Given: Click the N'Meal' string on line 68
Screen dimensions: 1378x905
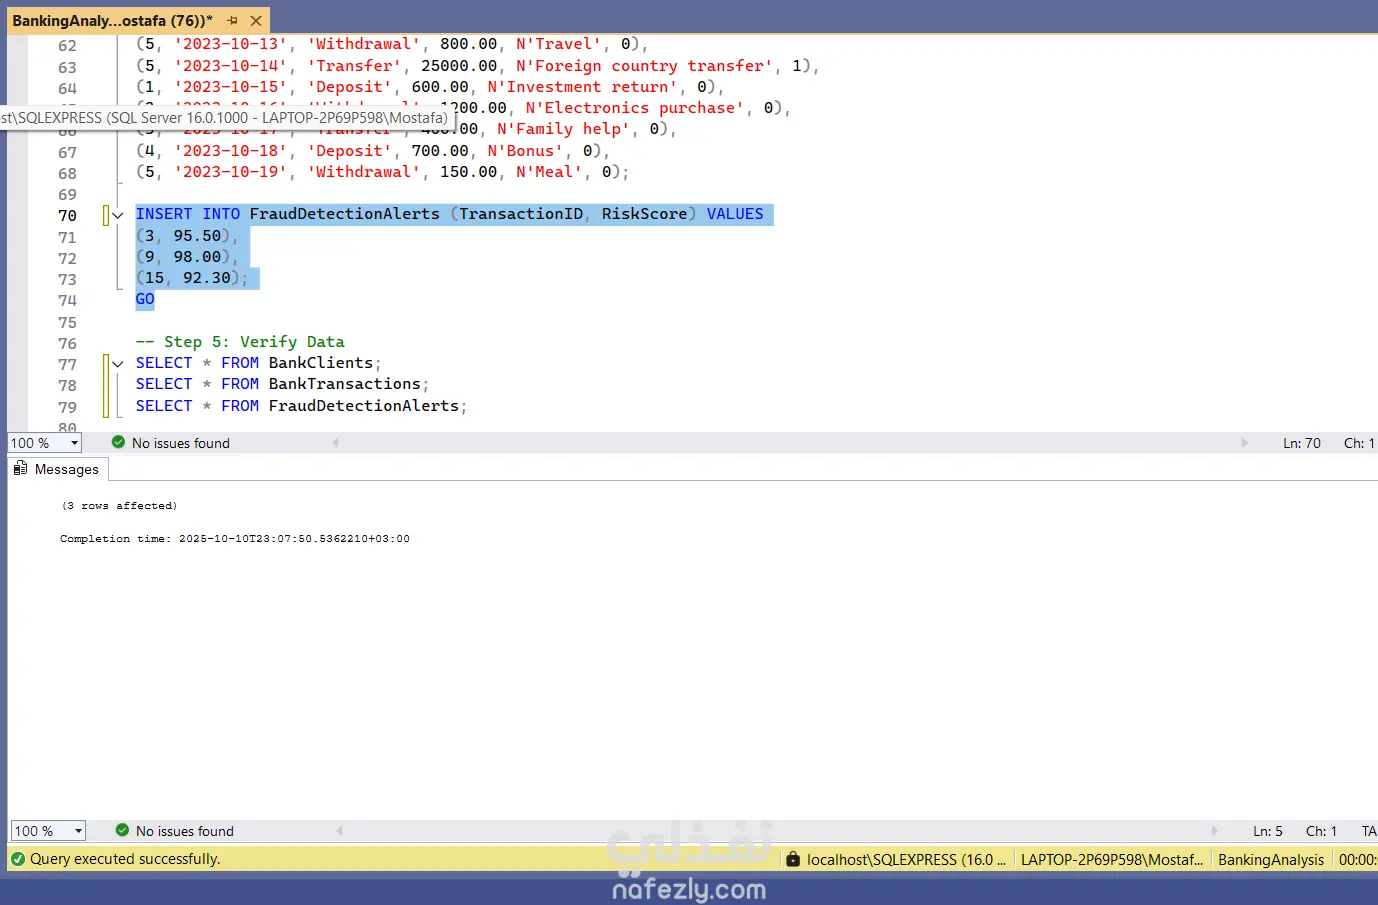Looking at the screenshot, I should click(x=549, y=172).
